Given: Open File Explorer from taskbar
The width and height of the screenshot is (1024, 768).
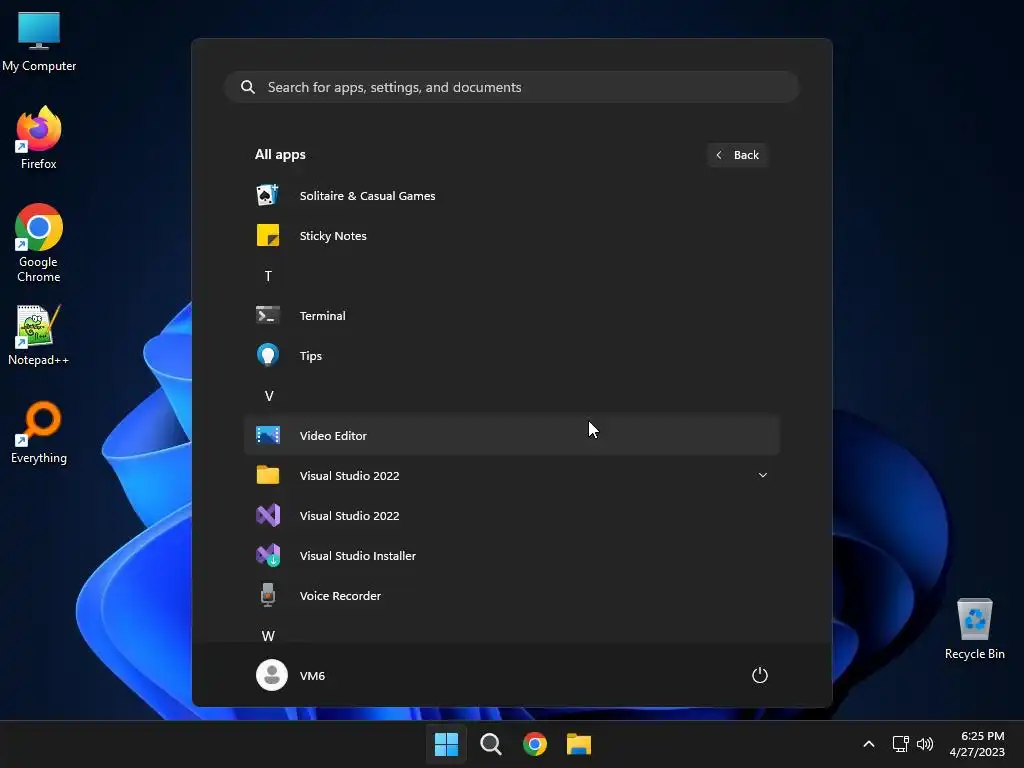Looking at the screenshot, I should (x=579, y=744).
